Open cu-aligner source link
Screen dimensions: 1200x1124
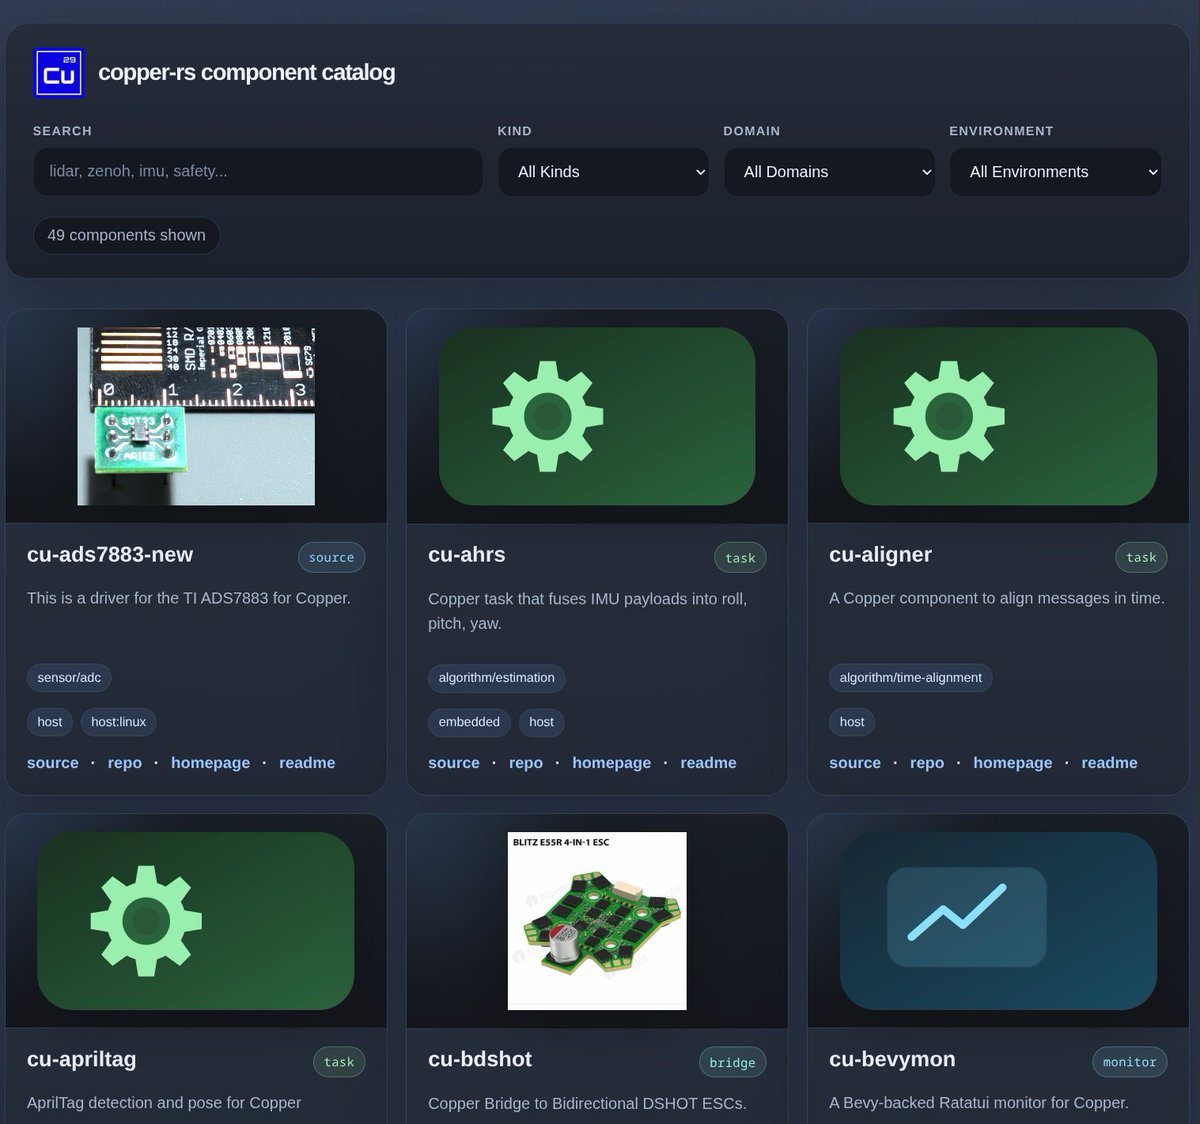coord(855,763)
